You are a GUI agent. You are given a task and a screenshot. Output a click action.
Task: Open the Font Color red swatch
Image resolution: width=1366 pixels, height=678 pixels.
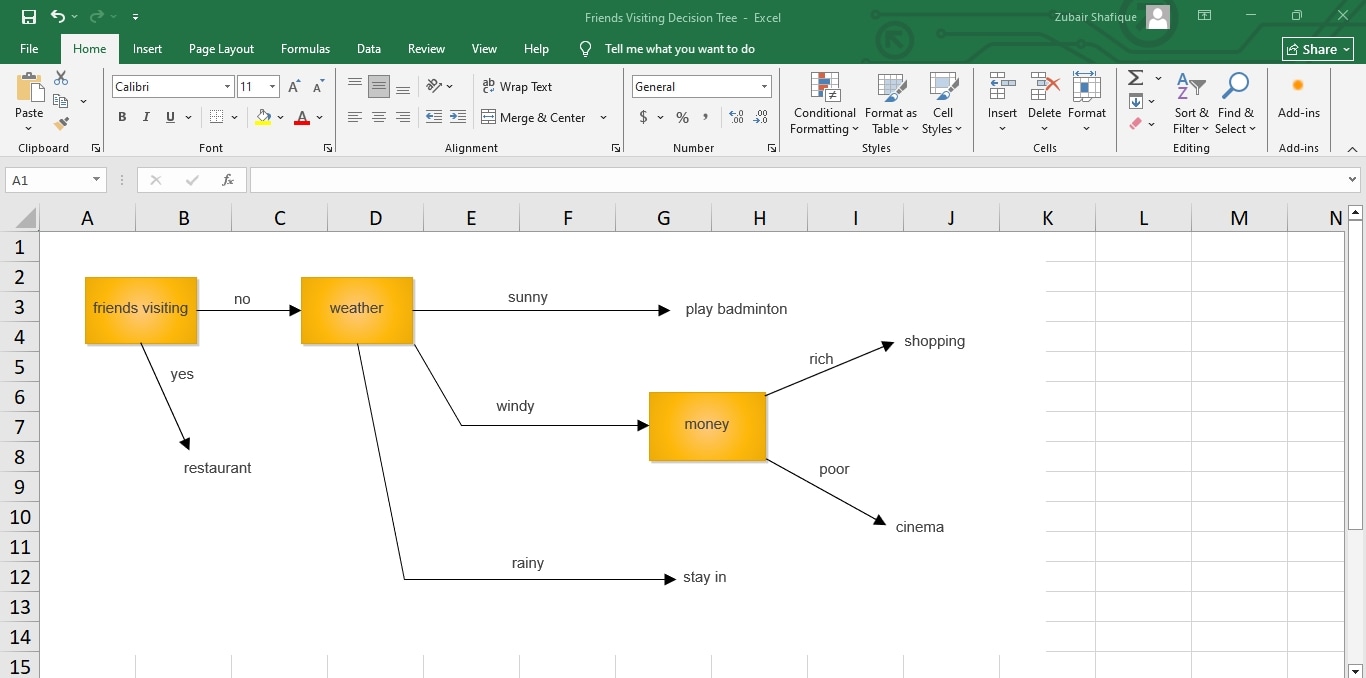click(302, 118)
